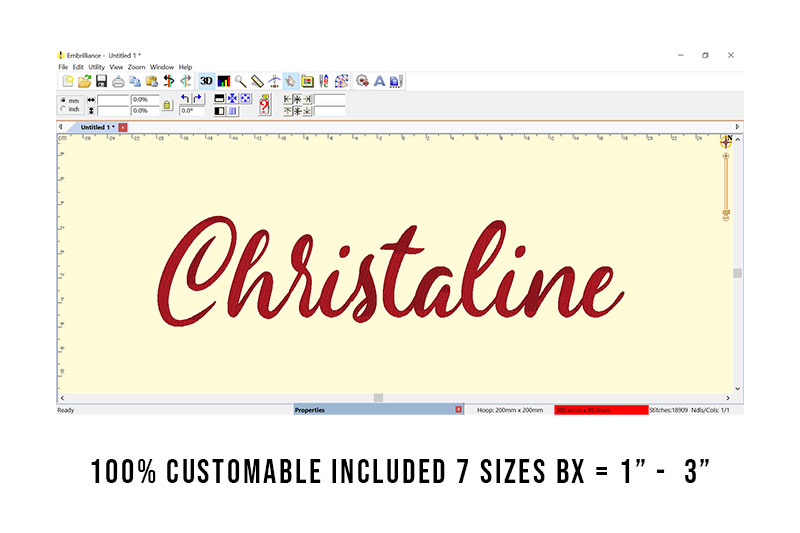Copy selection using the copy icon
Screen dimensions: 800x533
(x=135, y=81)
